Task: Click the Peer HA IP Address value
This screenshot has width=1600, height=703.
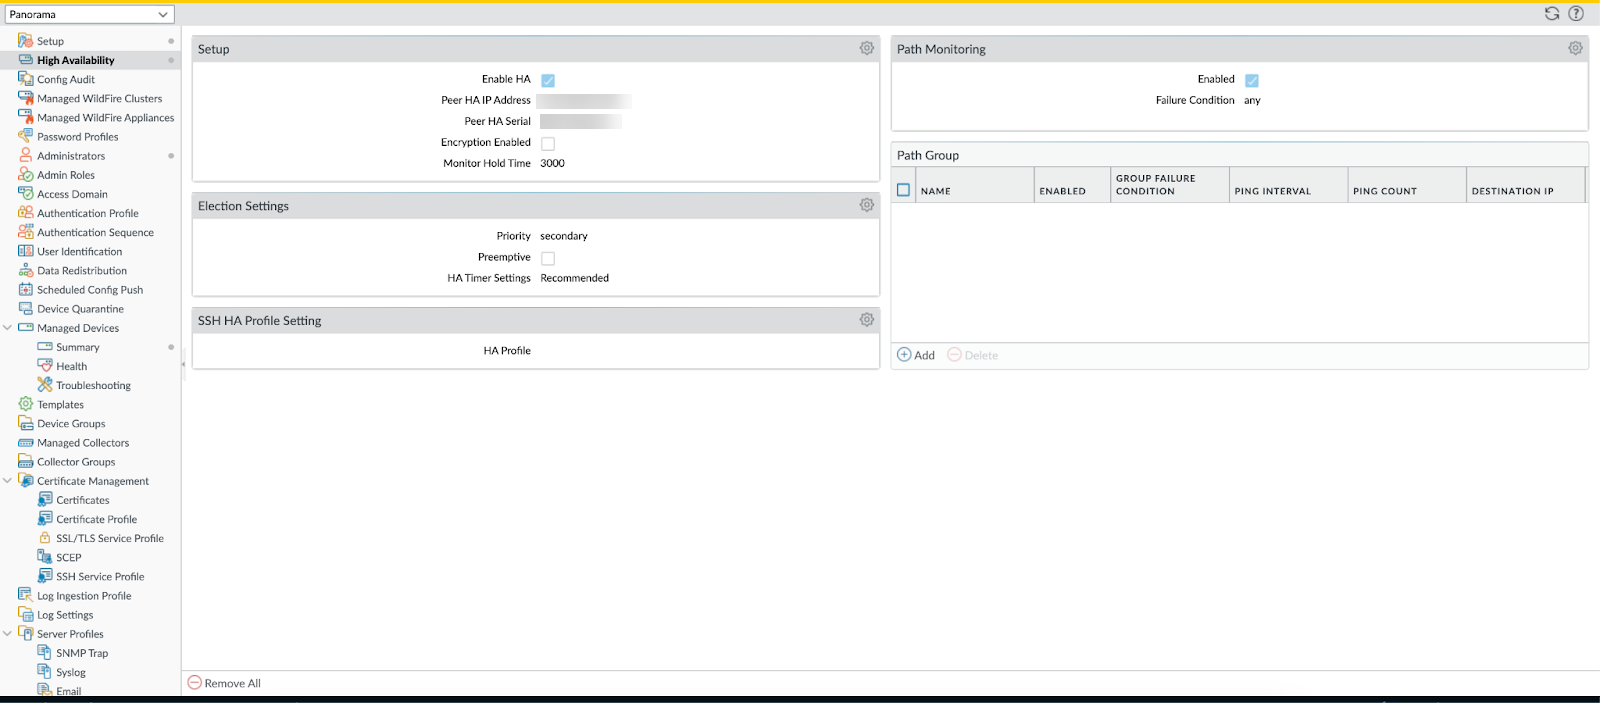Action: tap(584, 101)
